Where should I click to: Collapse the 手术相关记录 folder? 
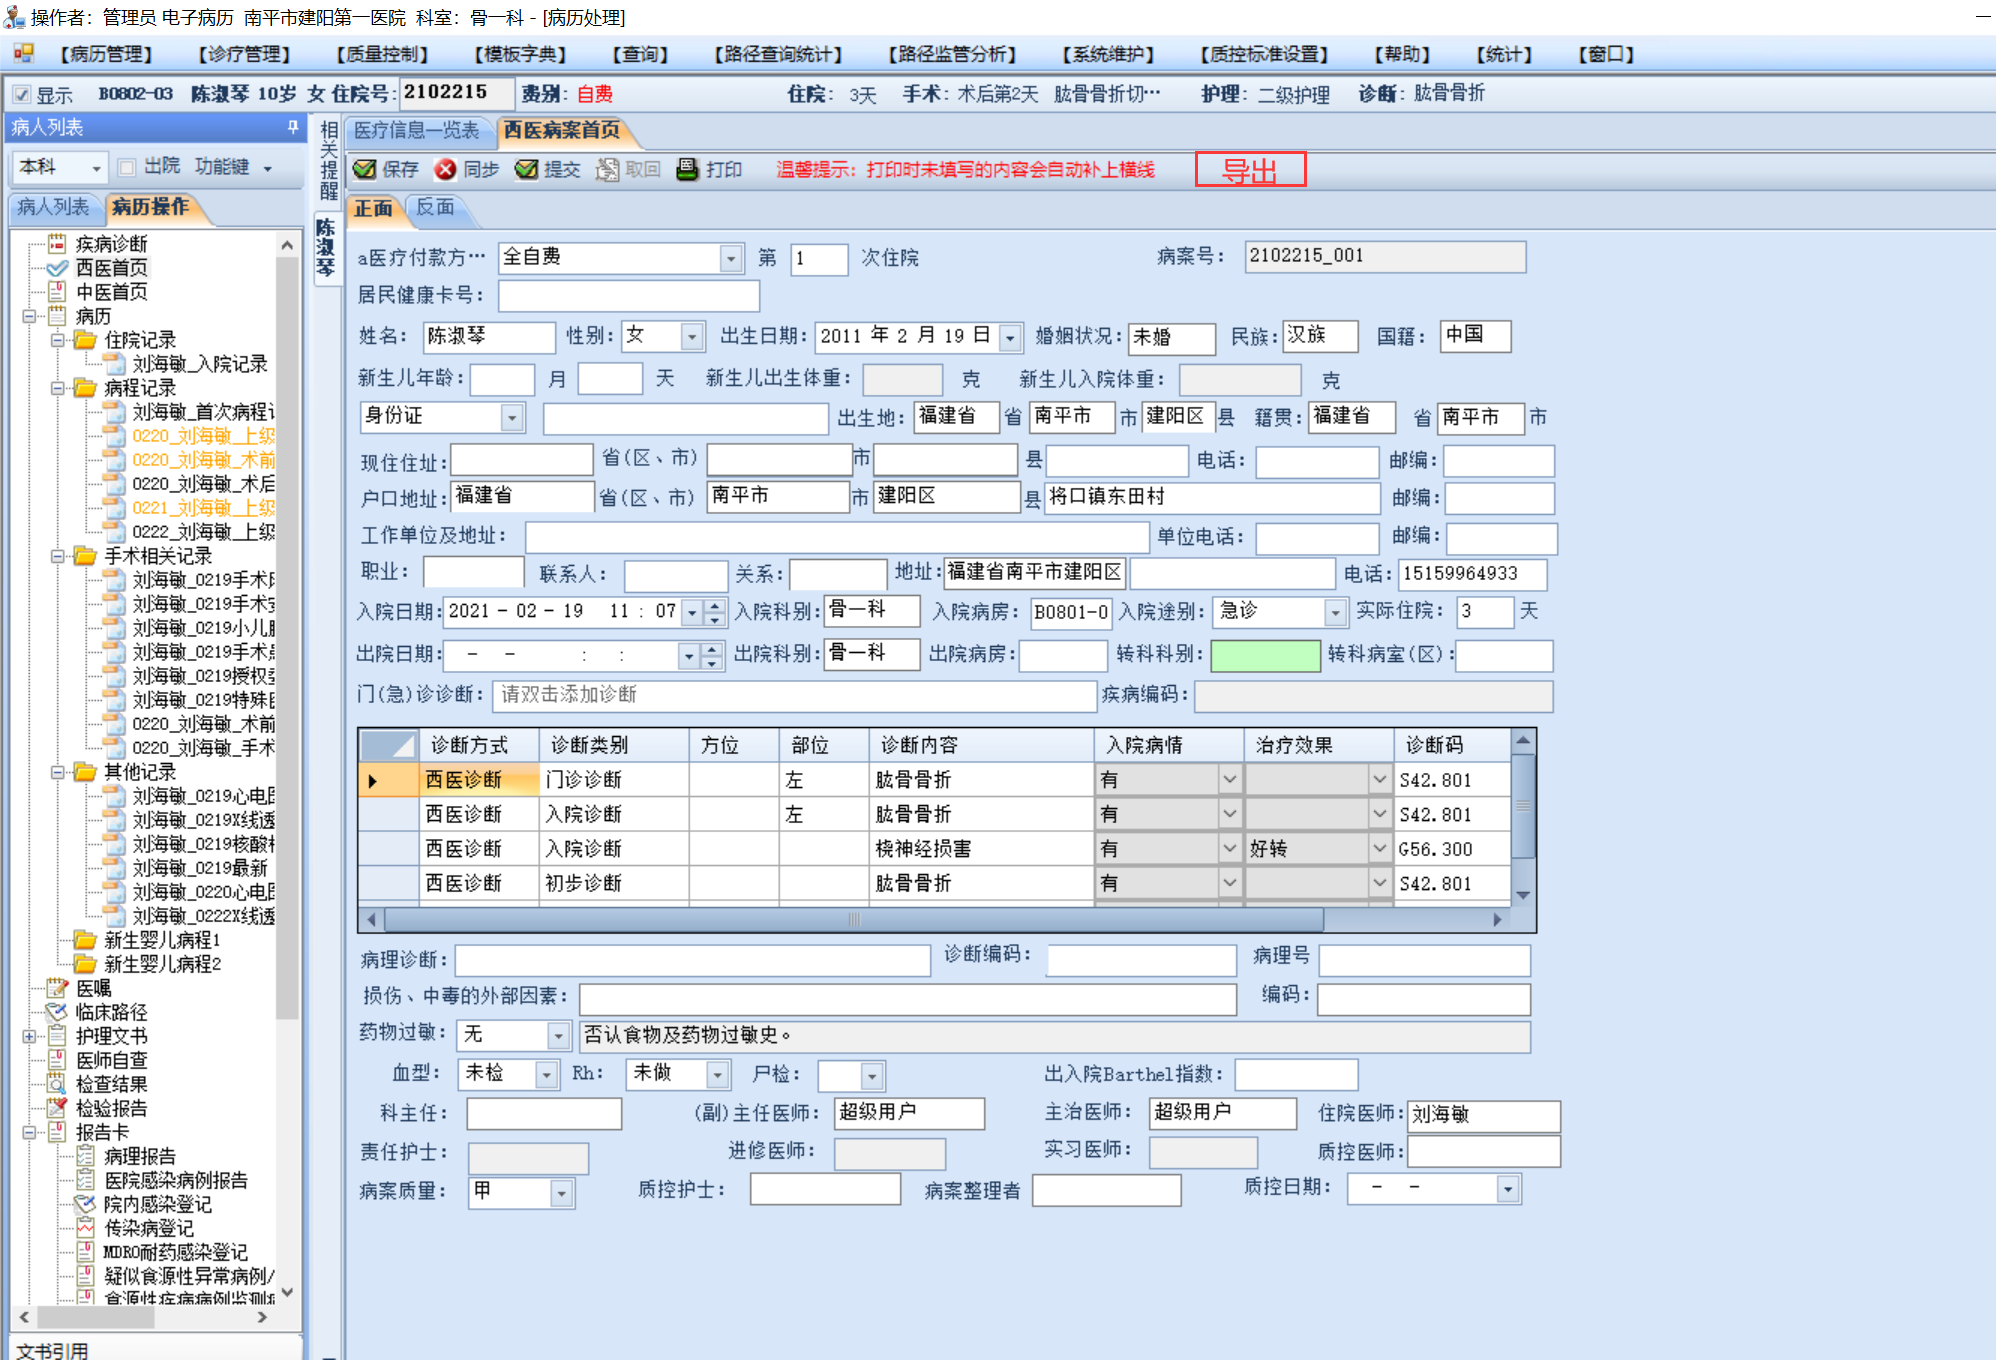pos(58,556)
